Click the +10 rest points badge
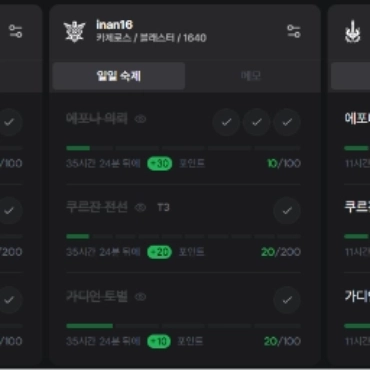 159,341
